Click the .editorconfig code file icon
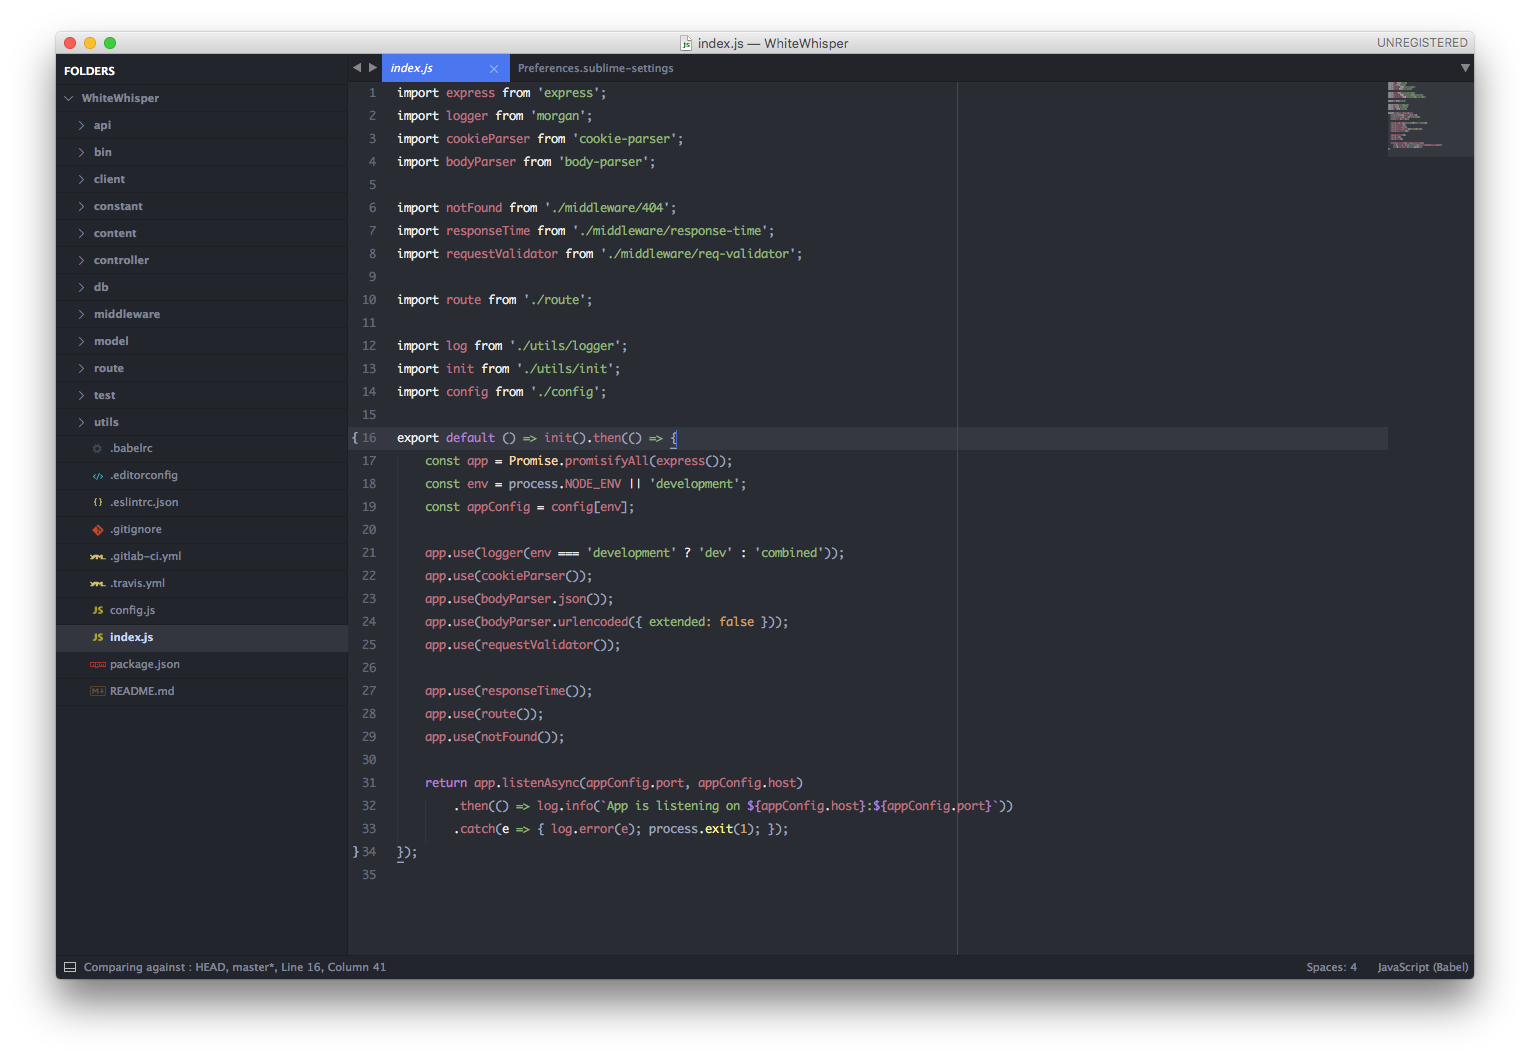The width and height of the screenshot is (1530, 1059). click(97, 476)
